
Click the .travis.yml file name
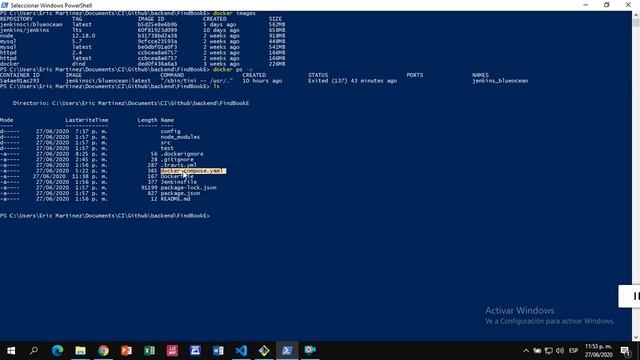pyautogui.click(x=178, y=165)
